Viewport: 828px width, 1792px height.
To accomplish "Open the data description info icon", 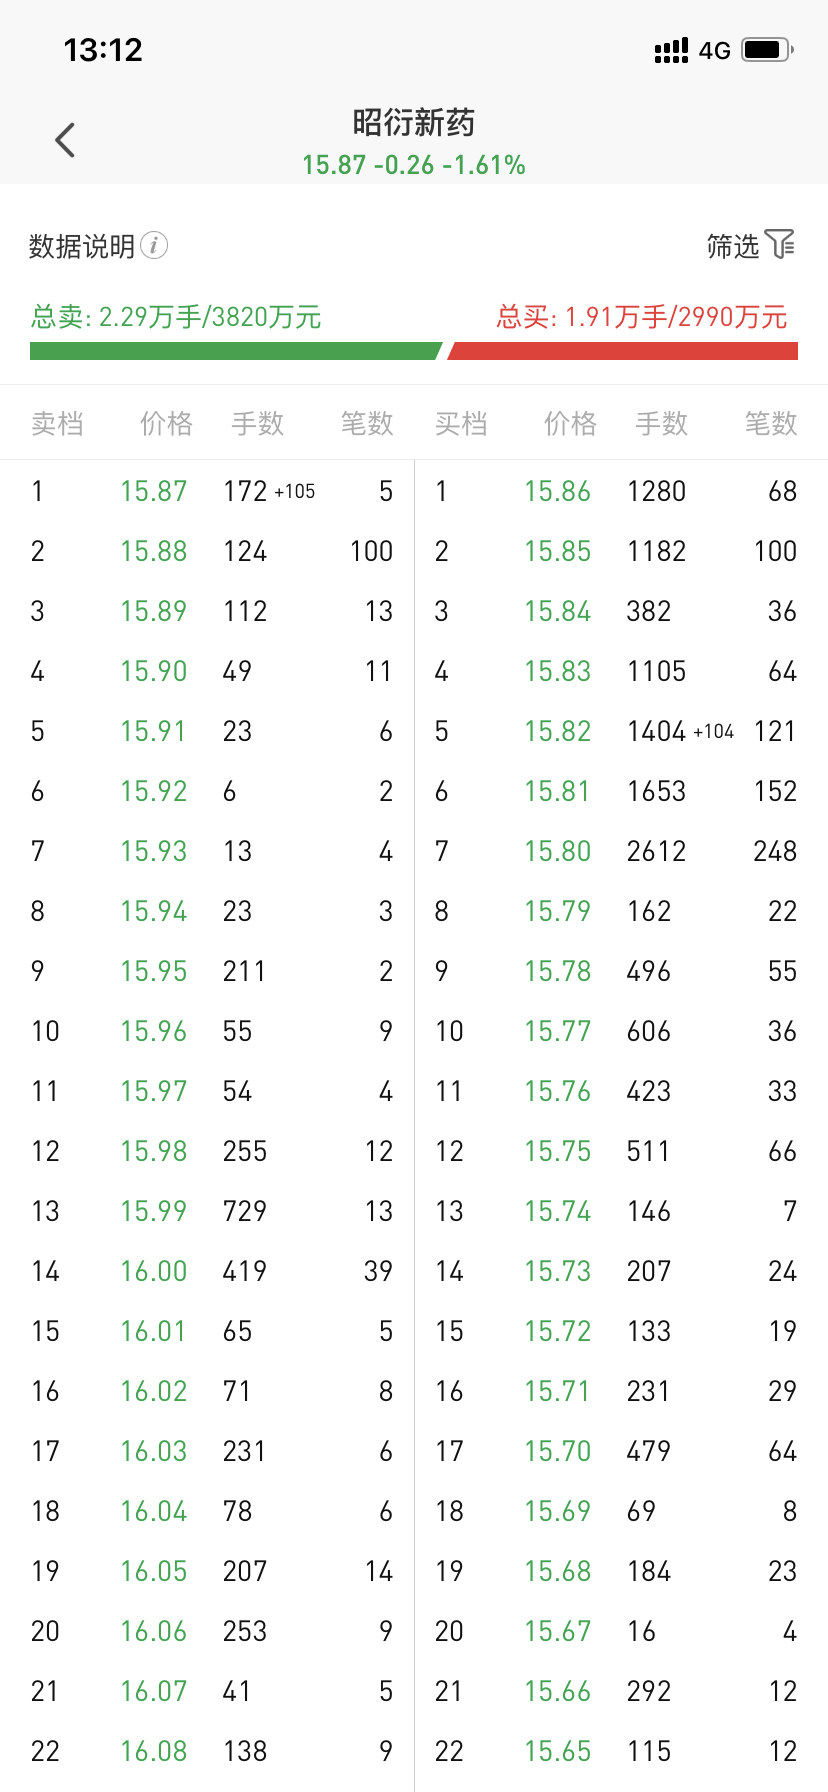I will pyautogui.click(x=154, y=245).
